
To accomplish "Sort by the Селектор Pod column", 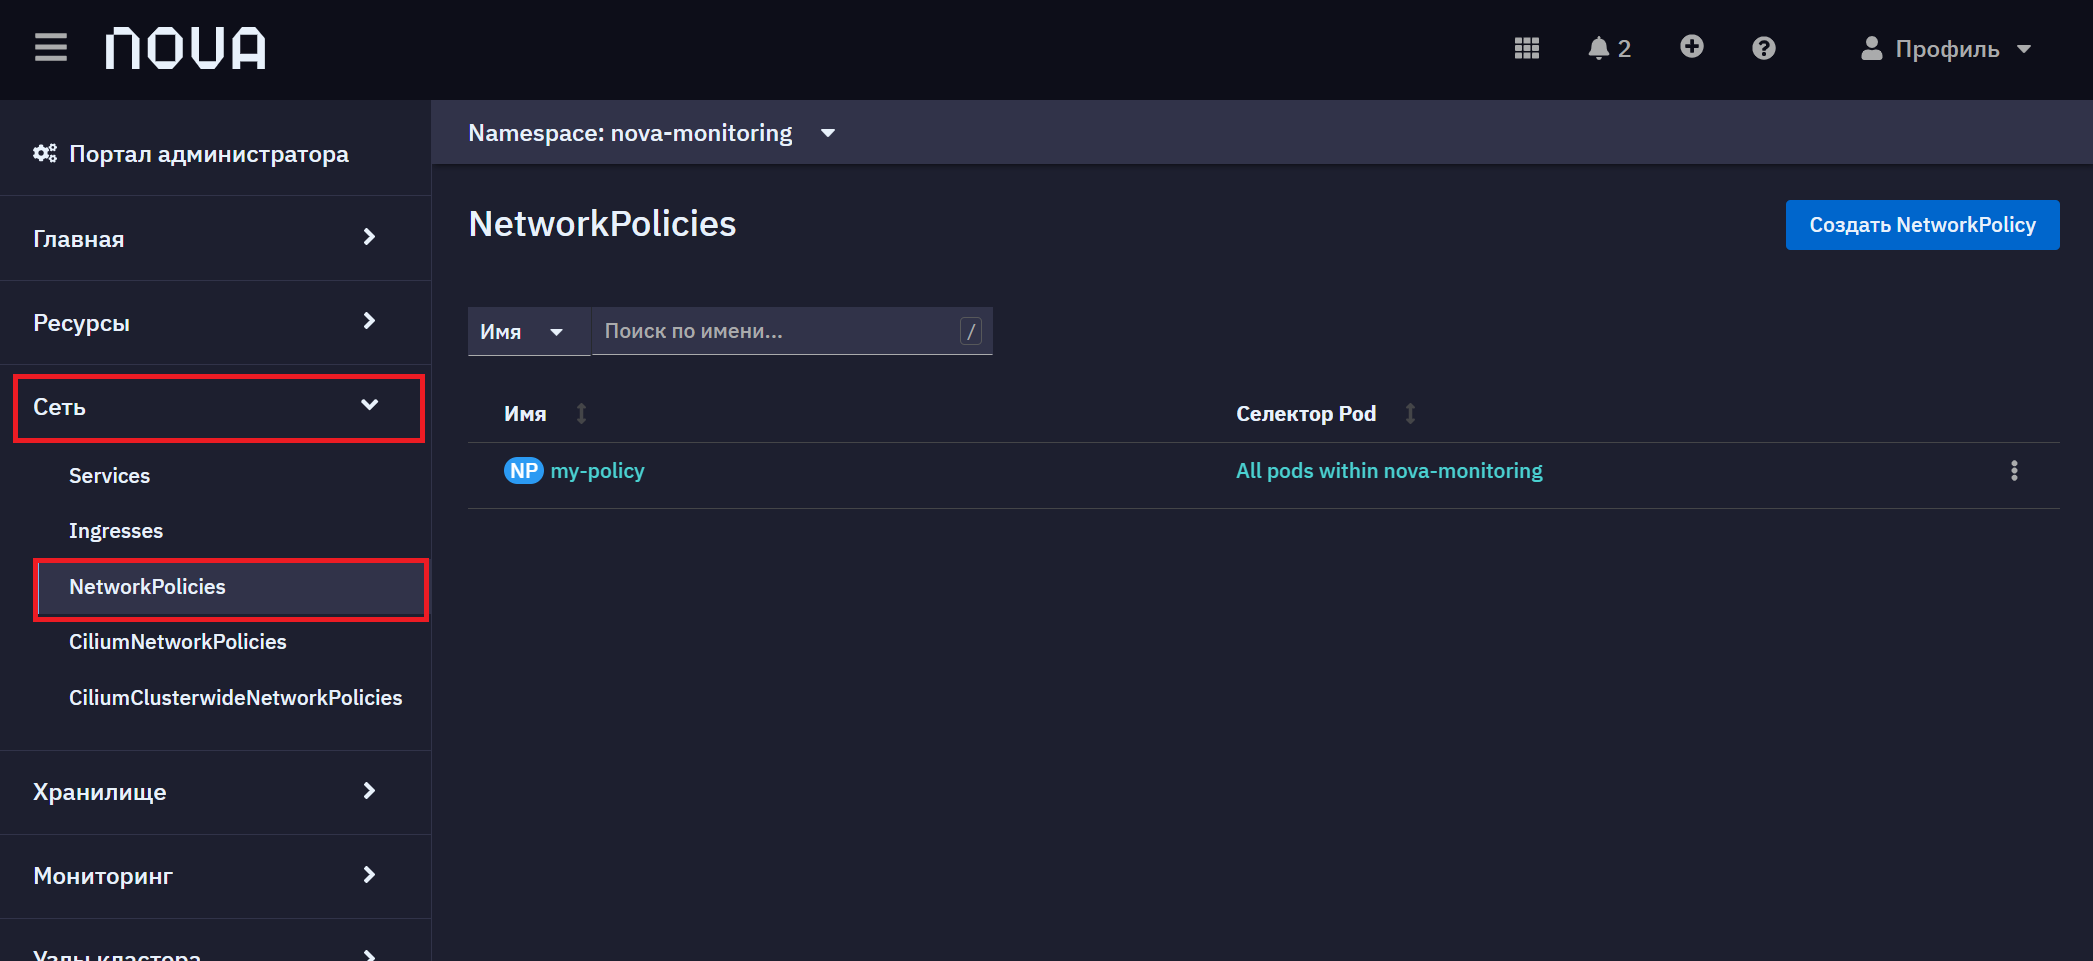I will 1325,413.
